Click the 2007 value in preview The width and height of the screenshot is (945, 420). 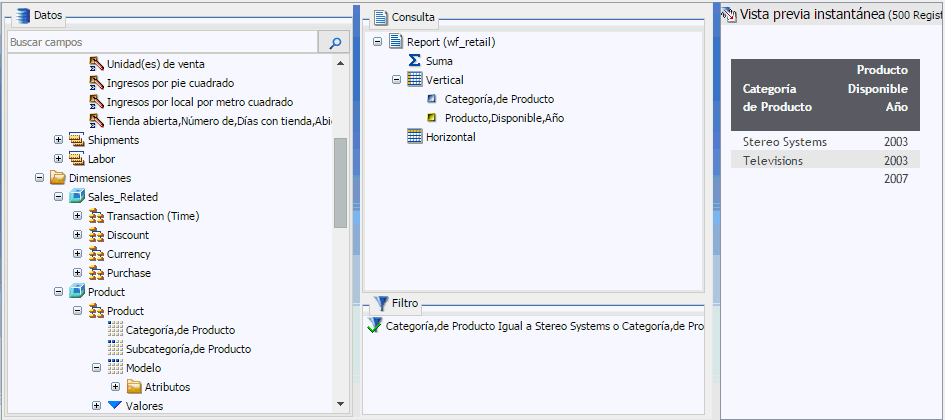(896, 179)
